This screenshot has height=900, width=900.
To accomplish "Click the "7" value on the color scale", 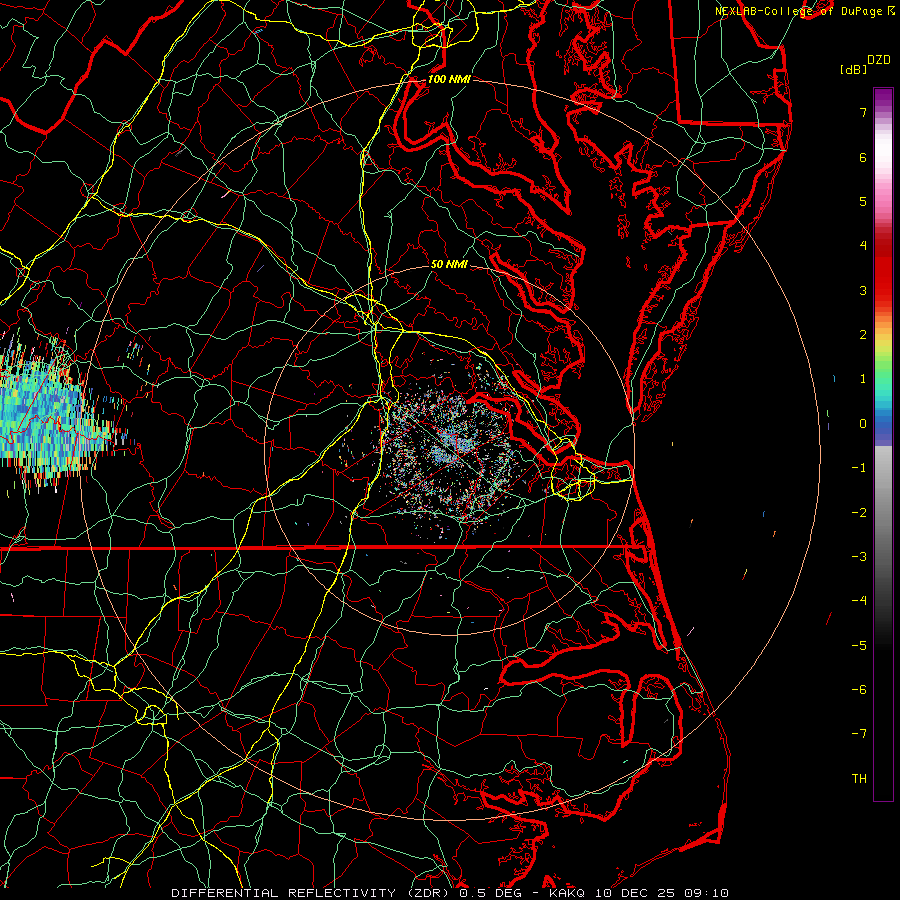I will pos(863,112).
